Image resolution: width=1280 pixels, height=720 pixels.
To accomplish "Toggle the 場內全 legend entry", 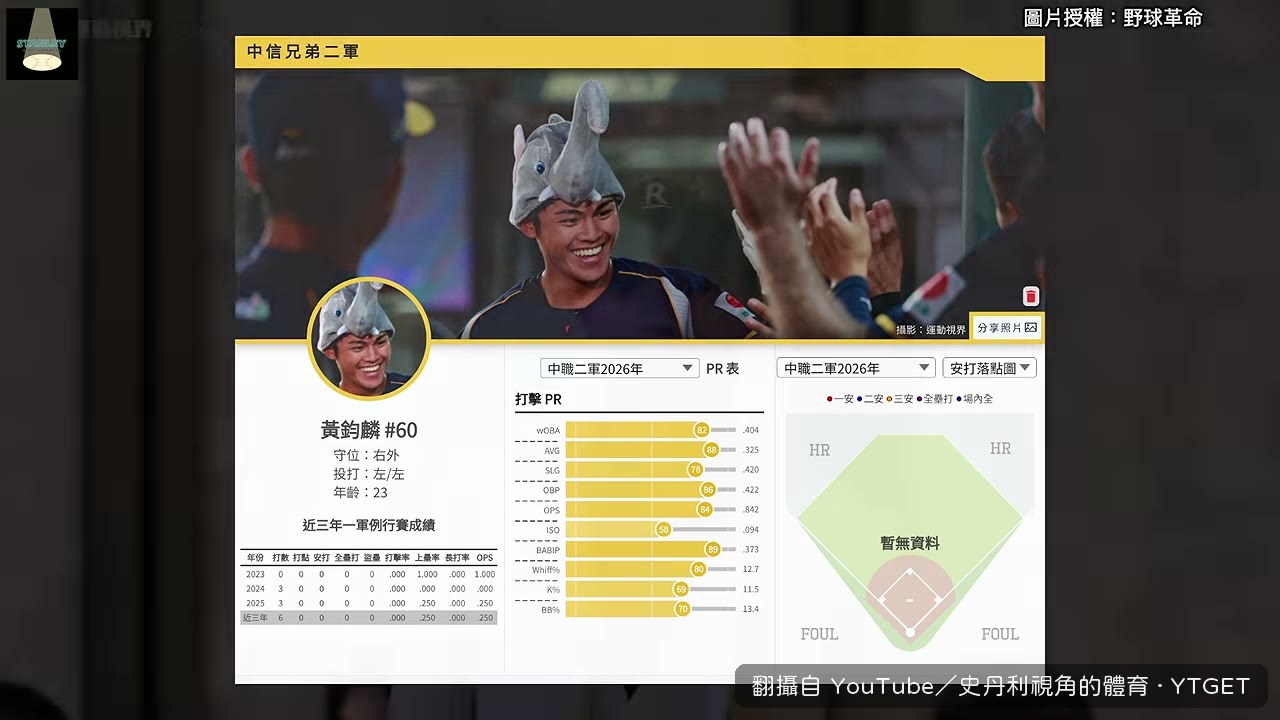I will 975,399.
